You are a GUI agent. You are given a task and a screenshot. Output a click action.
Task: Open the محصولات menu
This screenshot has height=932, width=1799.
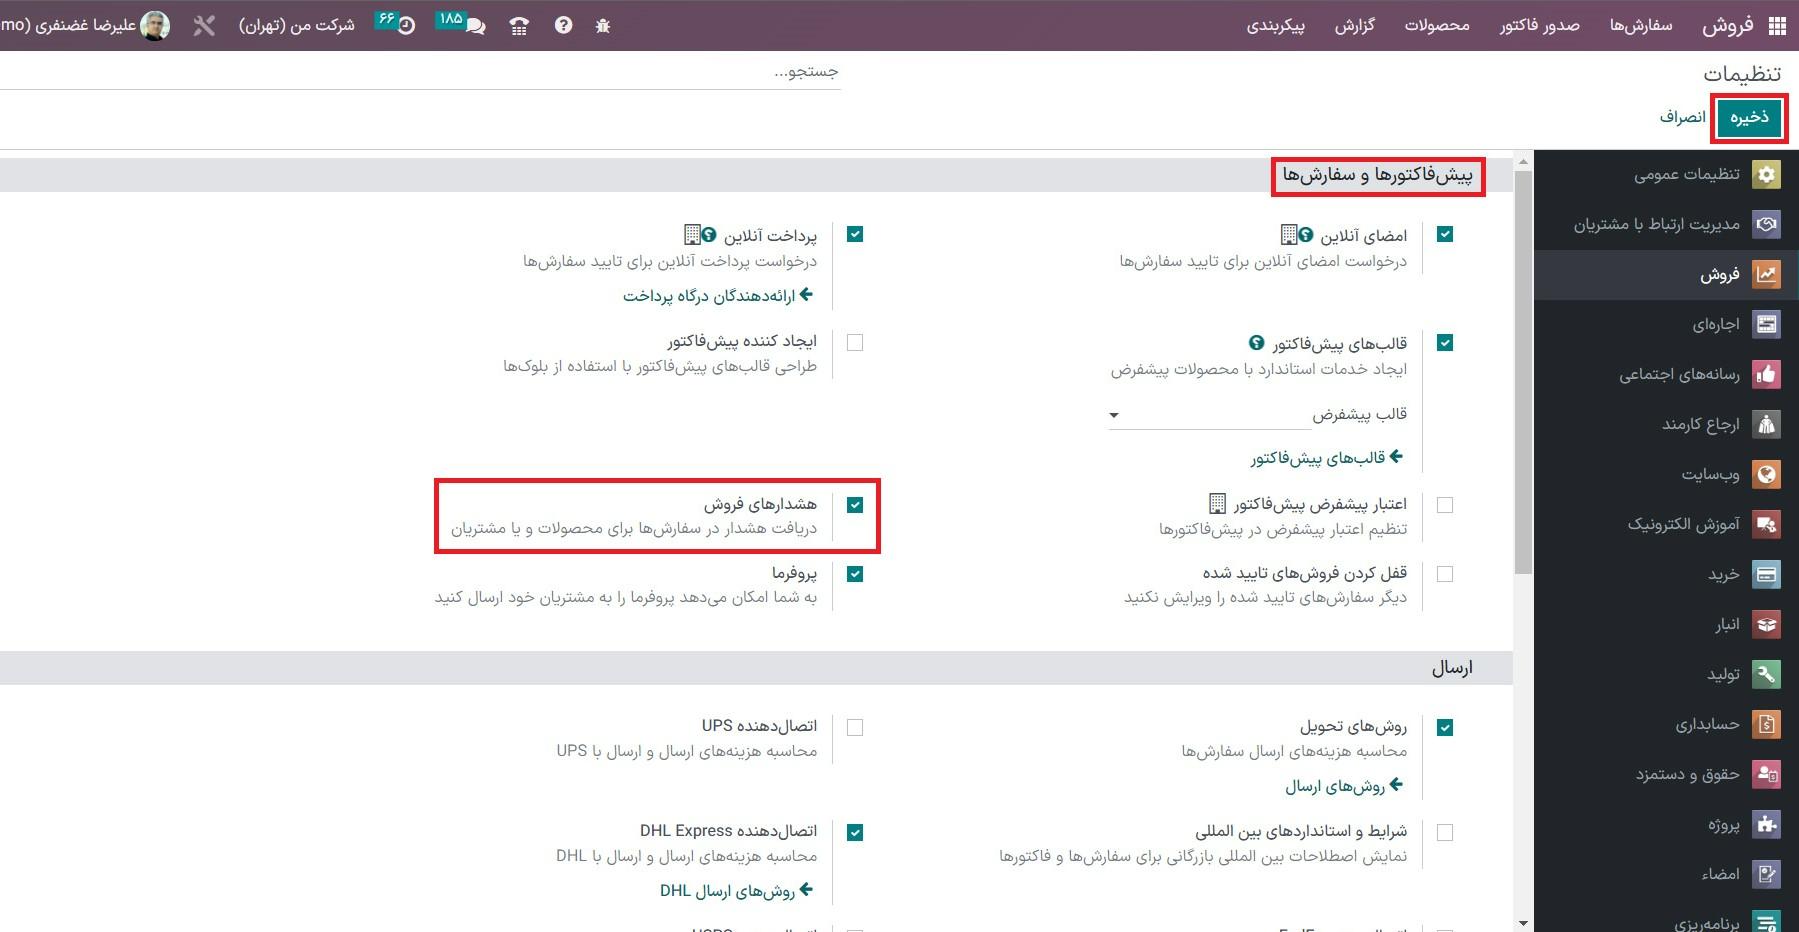click(x=1437, y=26)
